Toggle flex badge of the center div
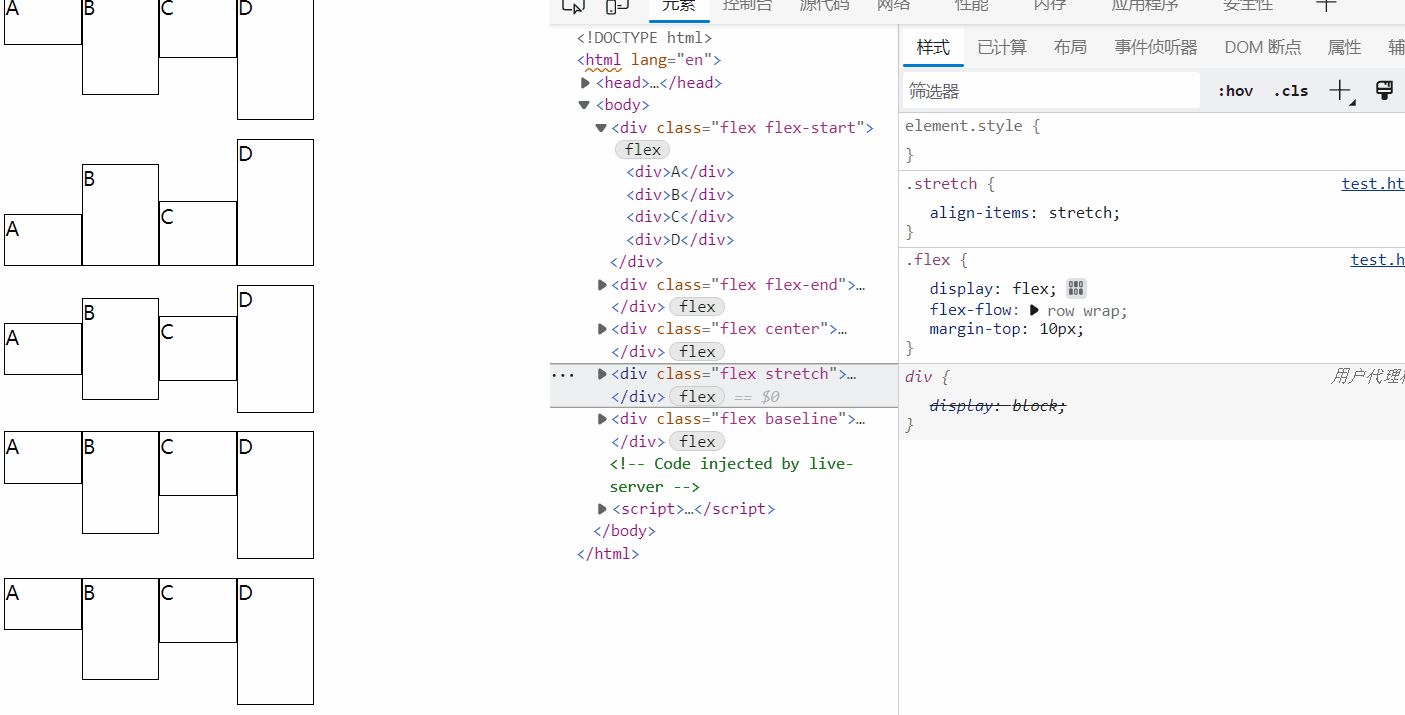This screenshot has width=1405, height=715. tap(697, 352)
